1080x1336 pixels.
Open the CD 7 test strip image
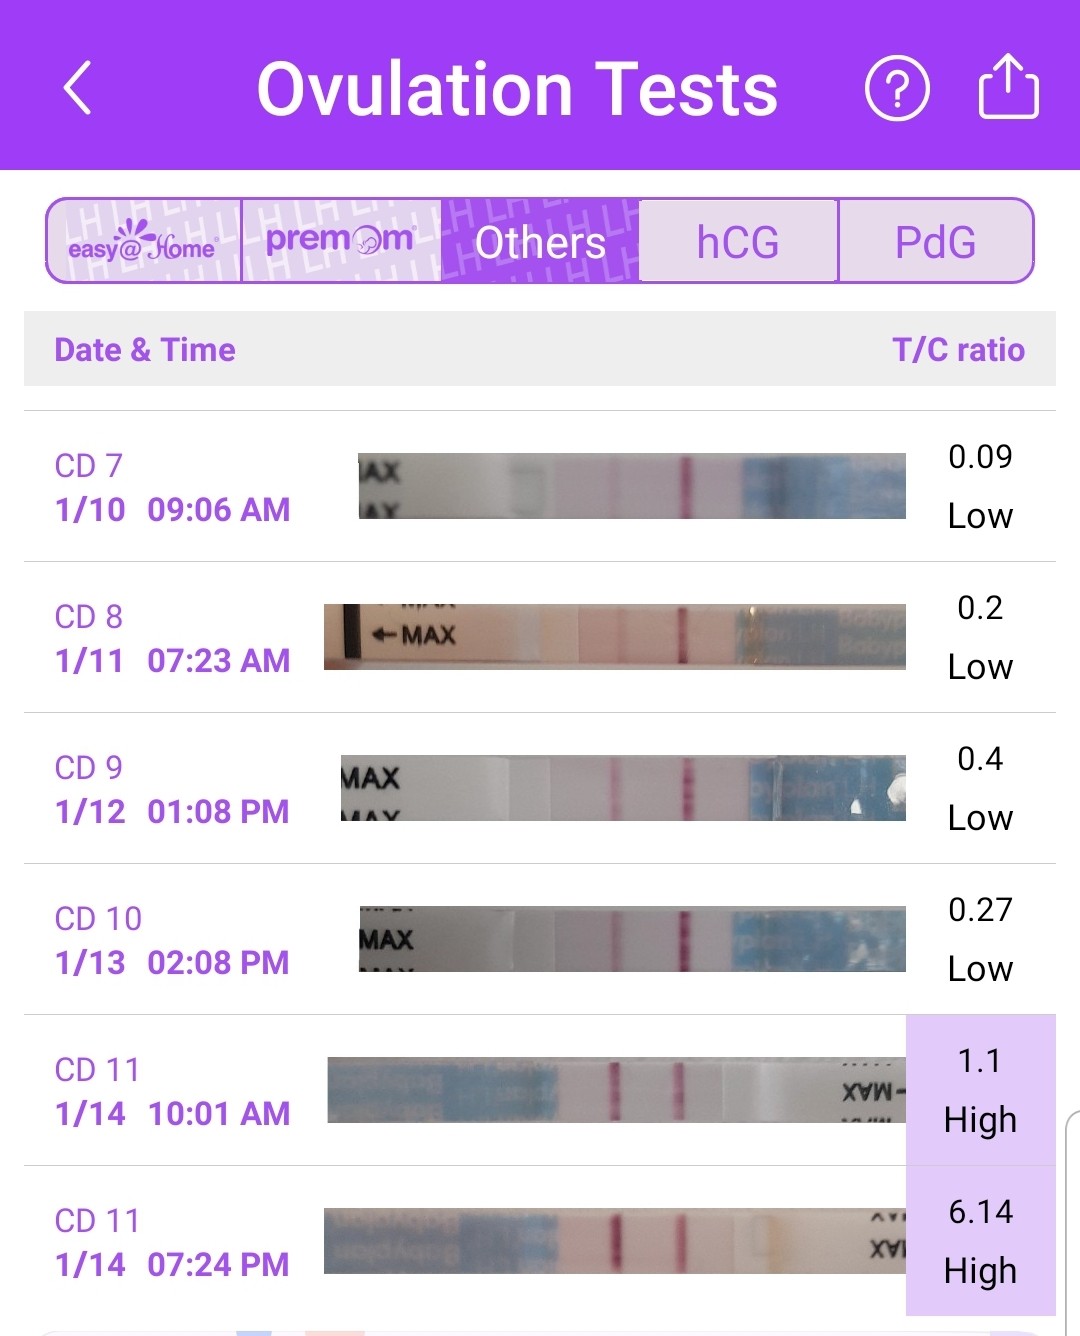(632, 486)
